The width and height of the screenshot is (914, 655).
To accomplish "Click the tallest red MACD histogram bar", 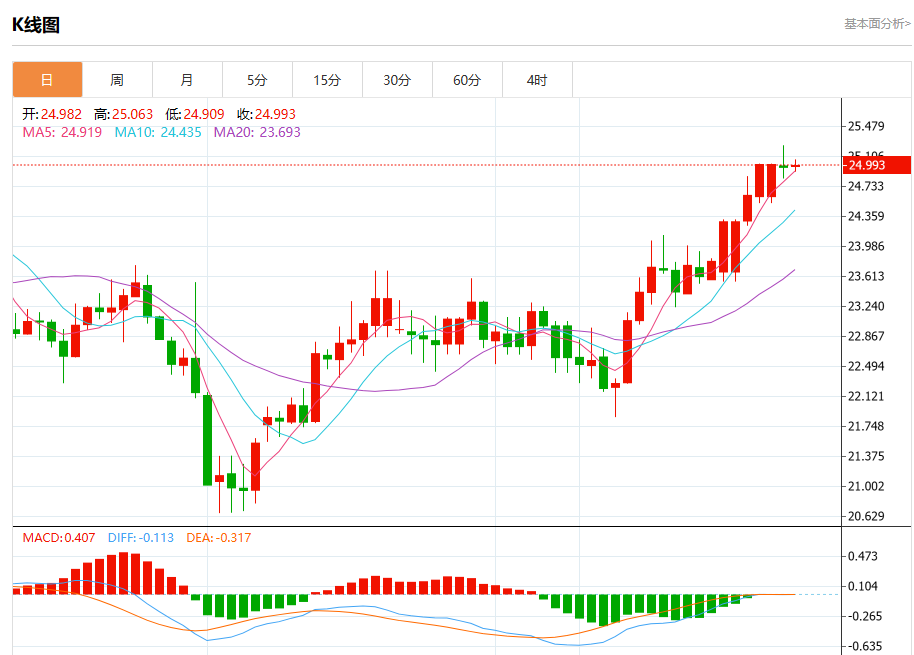I will tap(123, 573).
